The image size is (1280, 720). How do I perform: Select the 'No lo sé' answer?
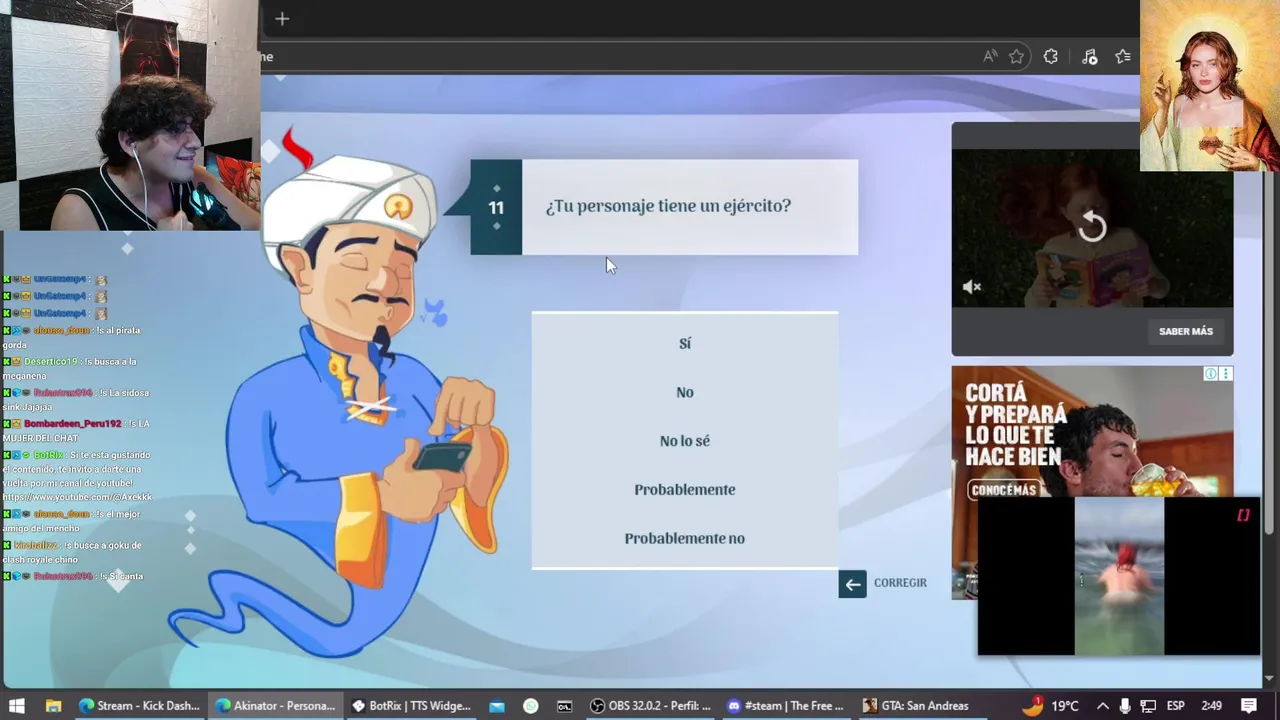pyautogui.click(x=685, y=441)
